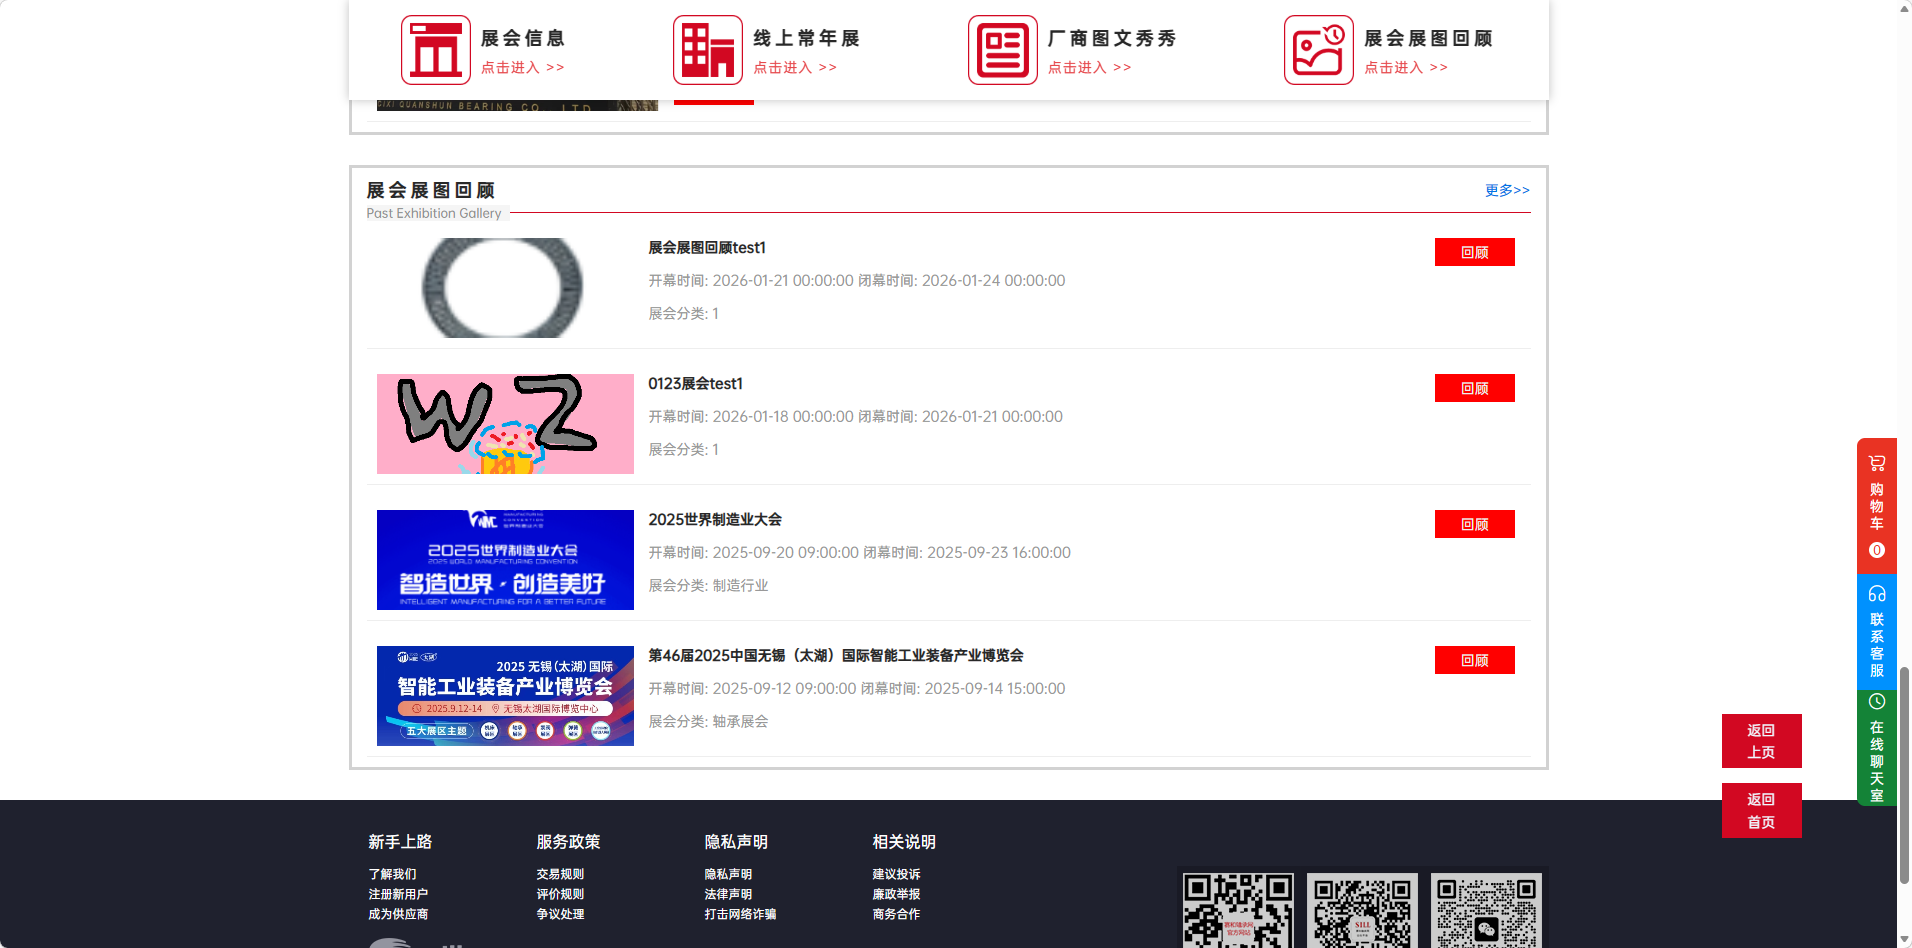
Task: Click the 展会展图回顾 picture icon
Action: pyautogui.click(x=1318, y=50)
